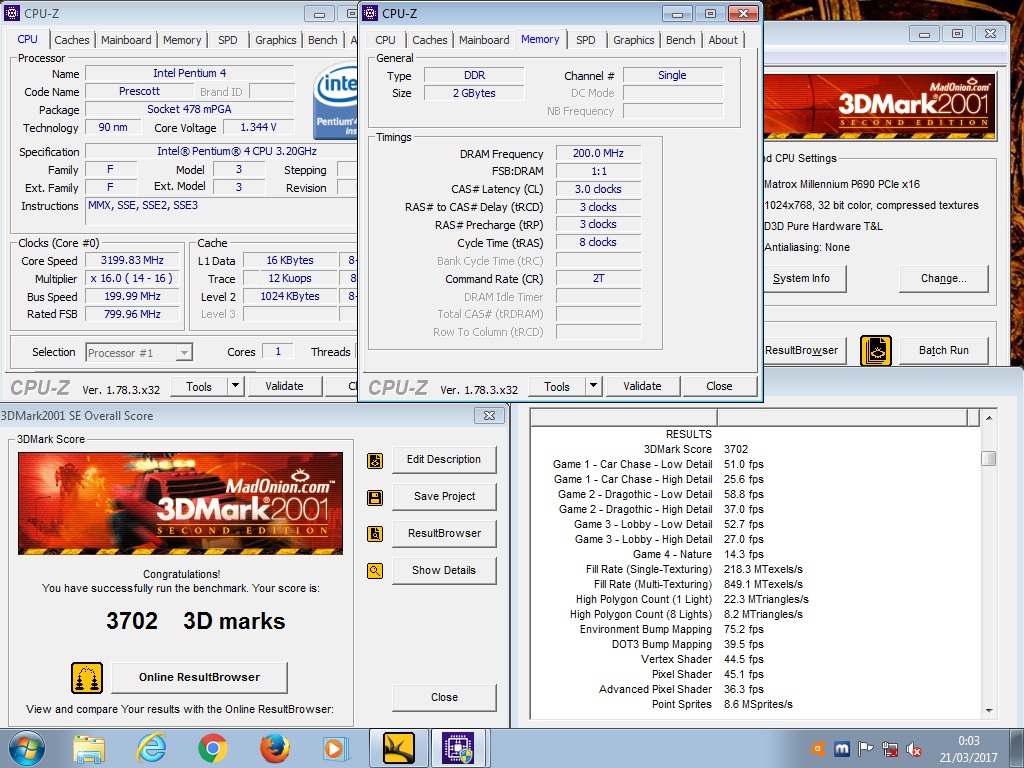
Task: Click the Change... button in 3DMark
Action: (x=944, y=279)
